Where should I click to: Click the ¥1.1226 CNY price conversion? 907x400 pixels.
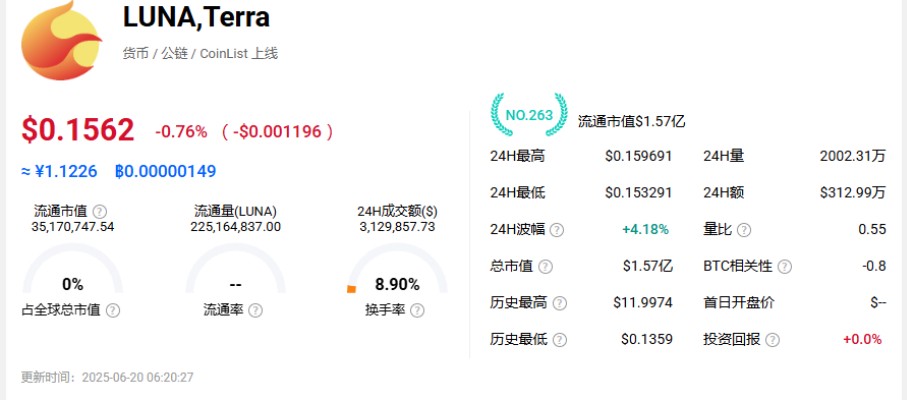click(60, 171)
